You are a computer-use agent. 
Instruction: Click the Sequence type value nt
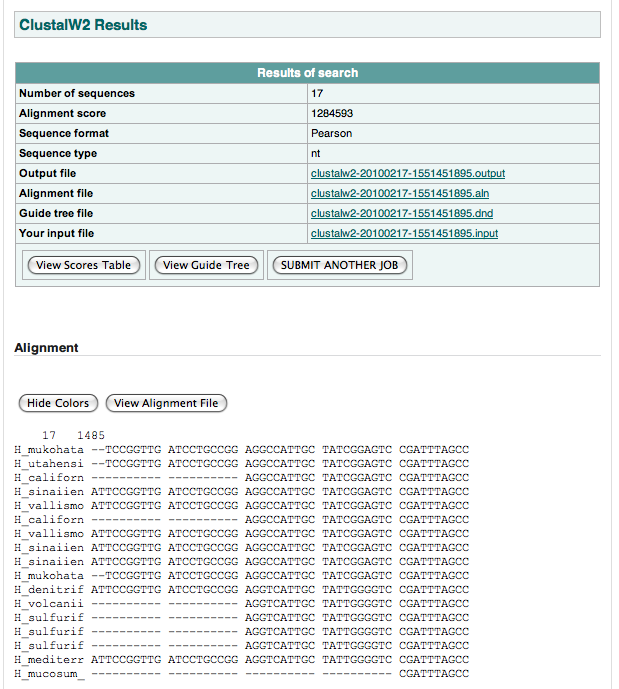(x=315, y=154)
